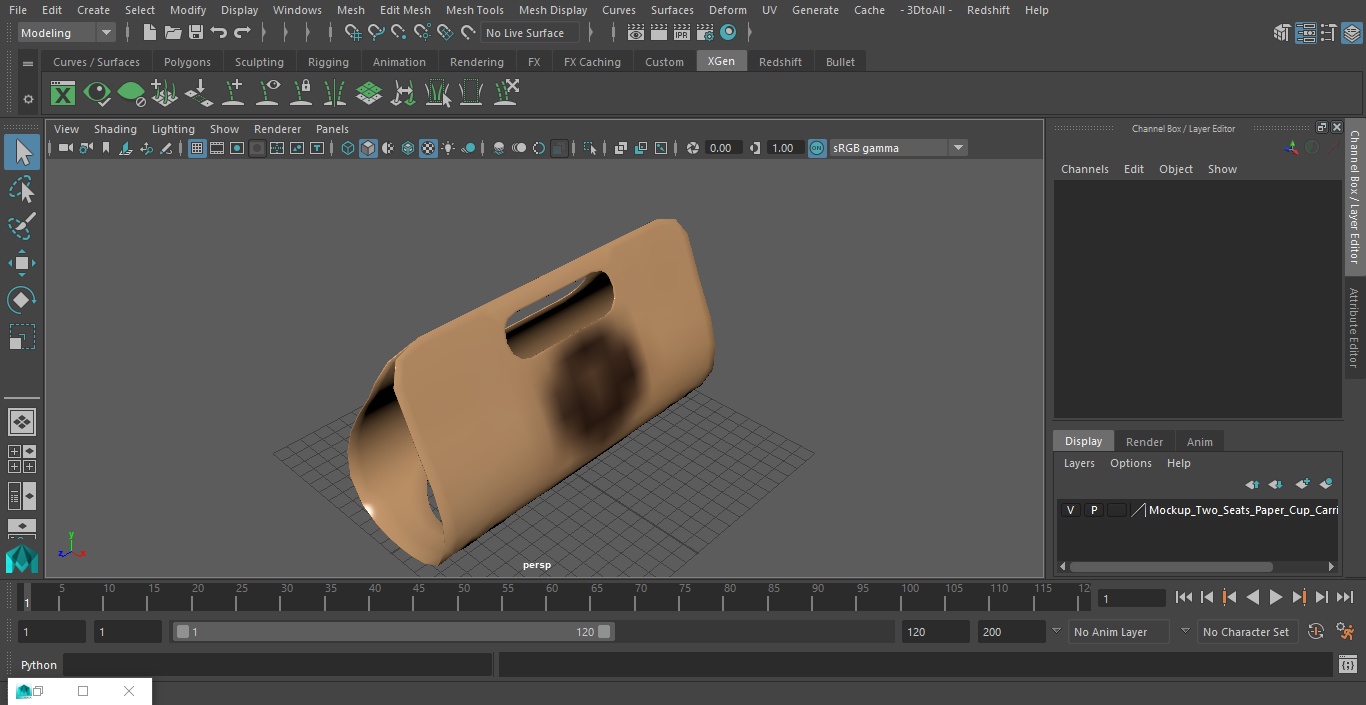Toggle the film gate display
The image size is (1366, 705).
[217, 148]
